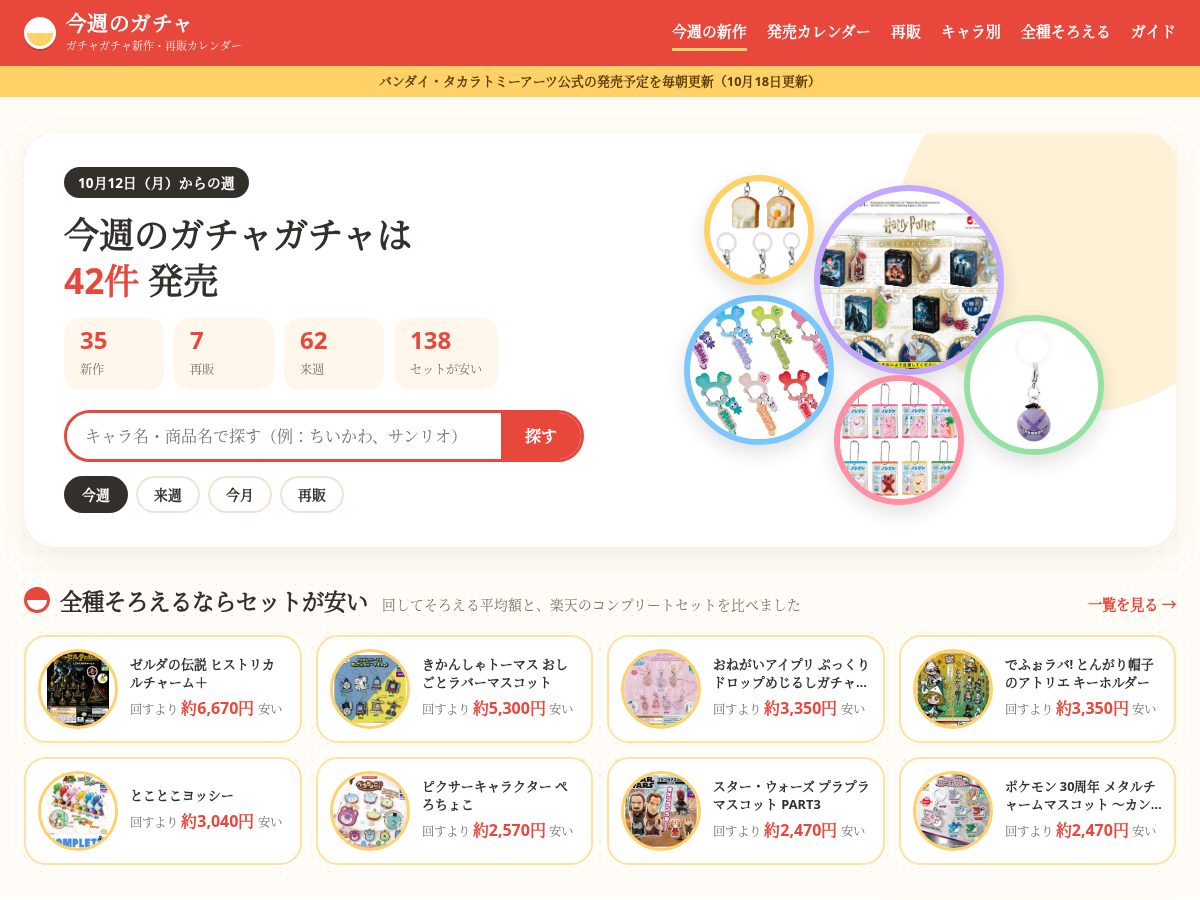This screenshot has width=1200, height=900.
Task: Open 今週の新作 navigation tab
Action: [709, 32]
